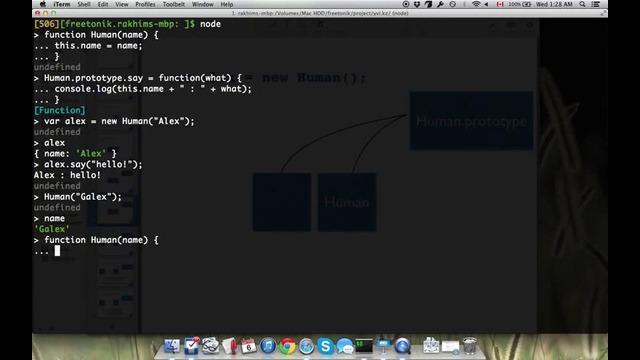Open the Shell menu
The width and height of the screenshot is (640, 360).
click(84, 4)
